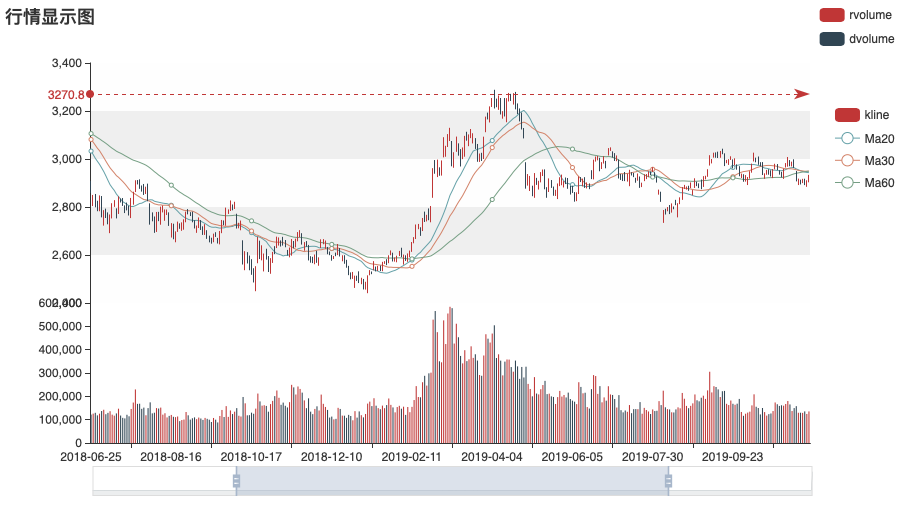Disable the dvolume series via its label

870,39
